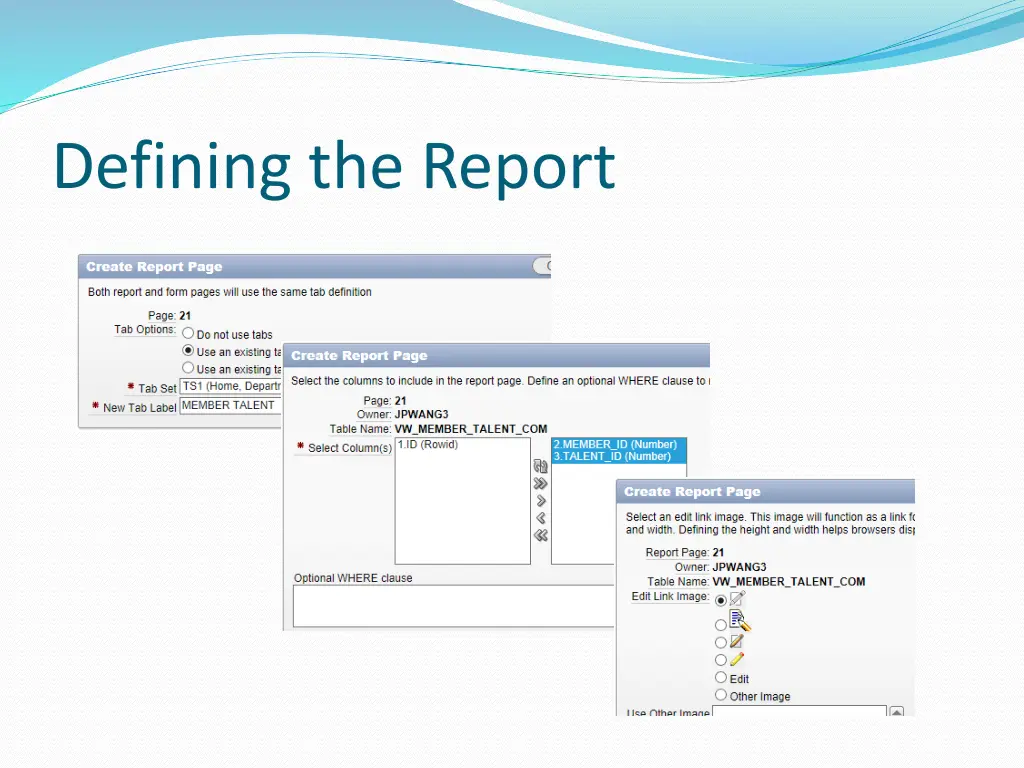Select the first pencil-on-page edit link icon
1024x768 pixels.
click(x=736, y=598)
